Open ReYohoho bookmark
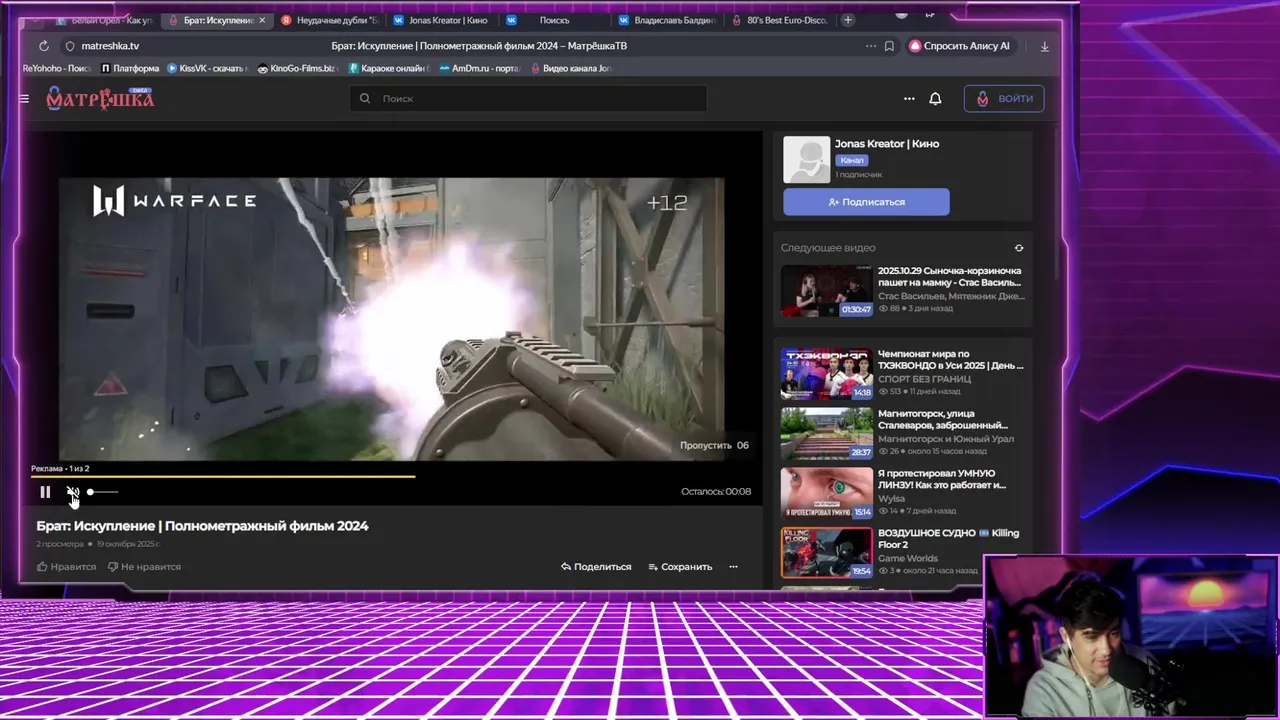 point(57,69)
